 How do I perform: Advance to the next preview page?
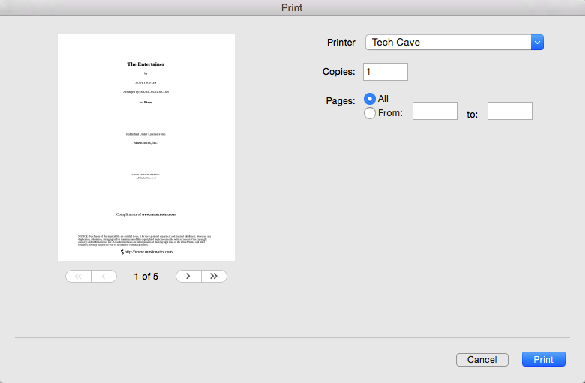coord(188,276)
